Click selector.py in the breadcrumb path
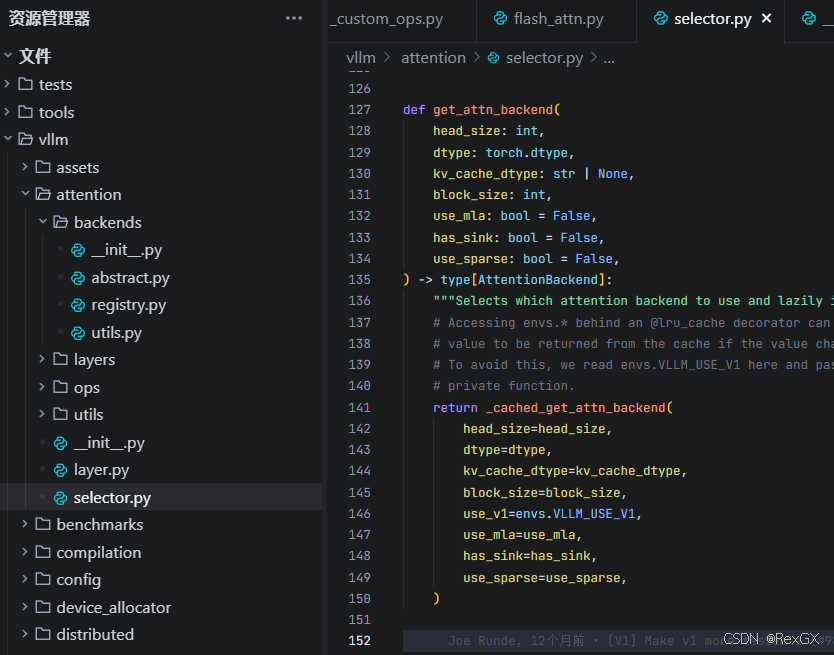 tap(544, 57)
